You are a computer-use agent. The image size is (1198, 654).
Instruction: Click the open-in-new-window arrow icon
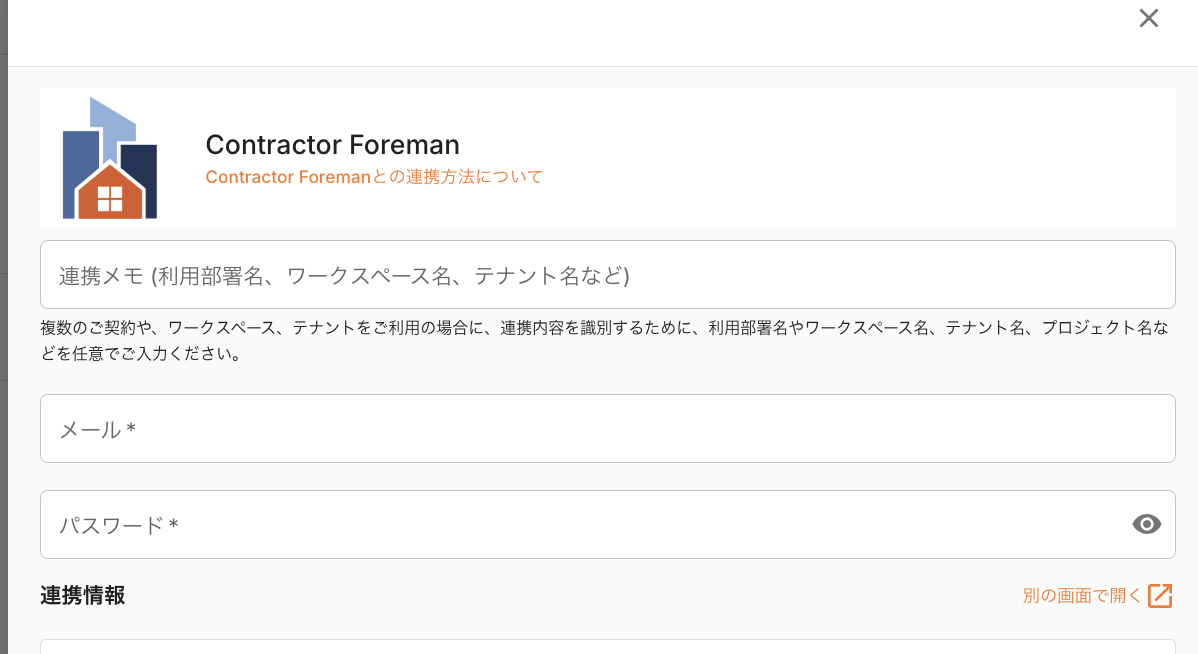(x=1160, y=596)
